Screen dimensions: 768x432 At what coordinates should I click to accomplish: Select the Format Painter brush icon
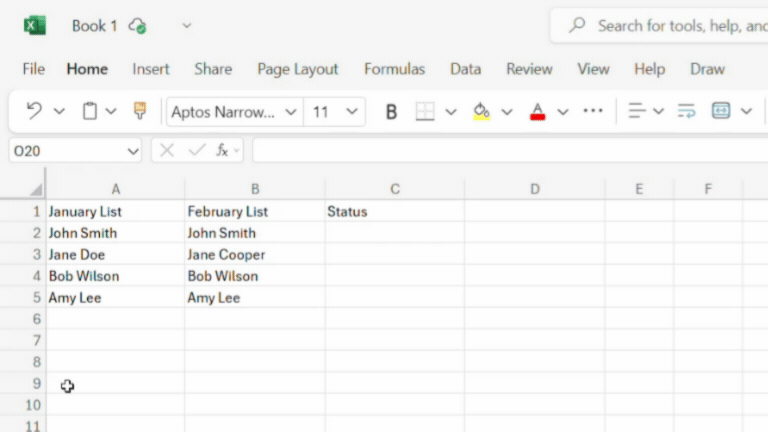pyautogui.click(x=140, y=111)
